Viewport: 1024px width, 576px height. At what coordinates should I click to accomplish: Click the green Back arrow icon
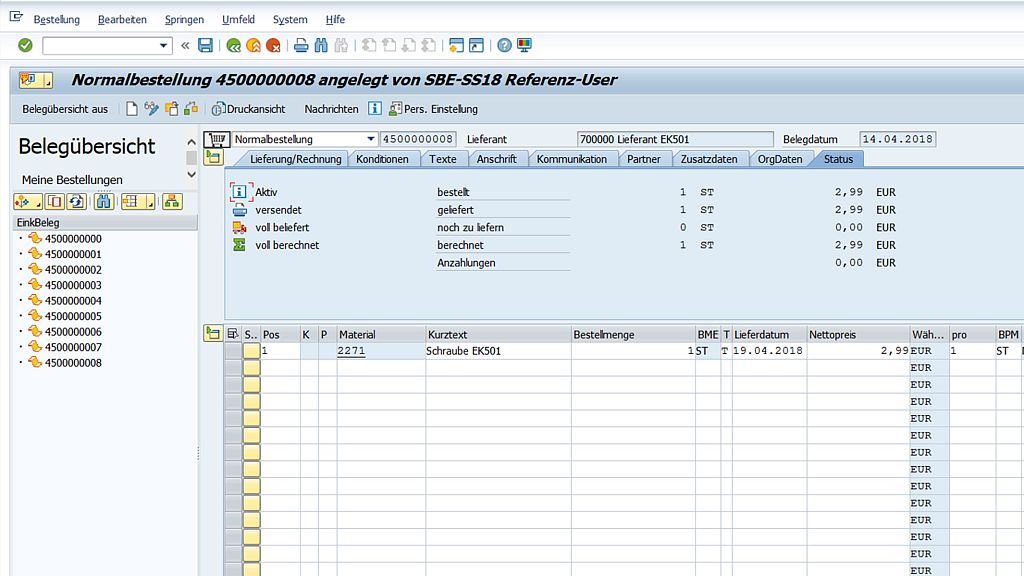pos(233,45)
